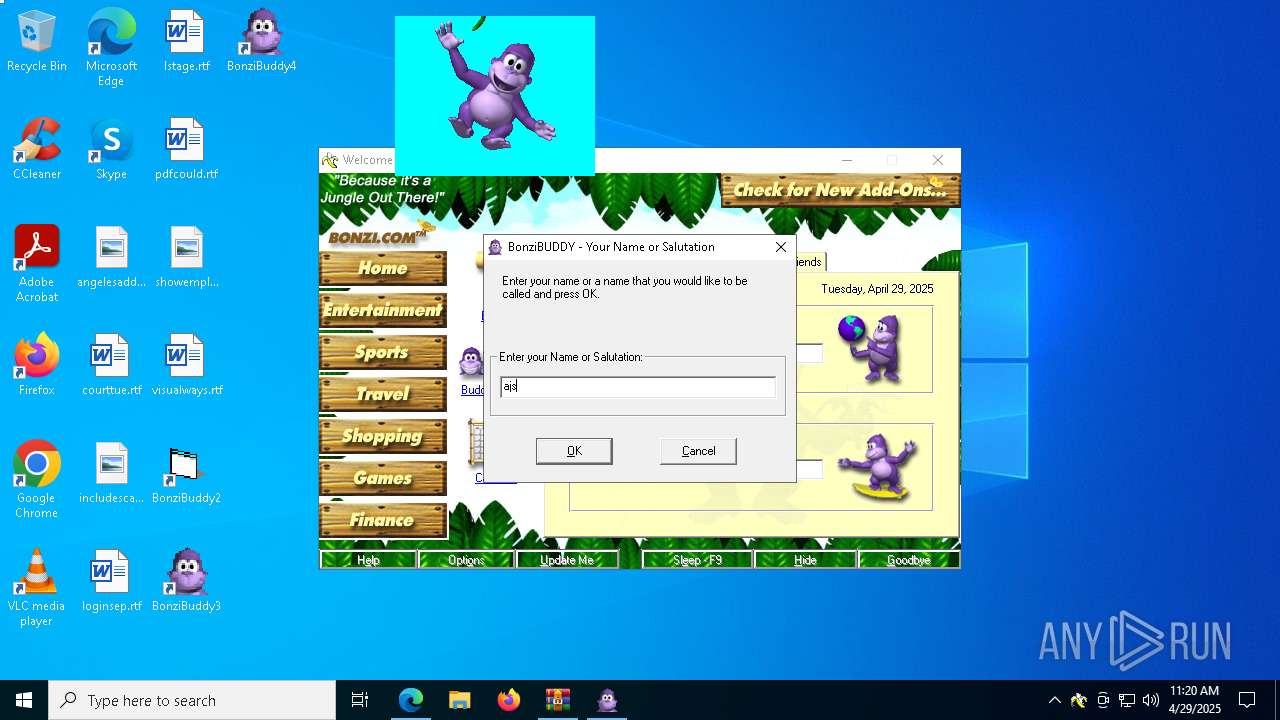
Task: Open the Shopping section
Action: click(x=383, y=436)
